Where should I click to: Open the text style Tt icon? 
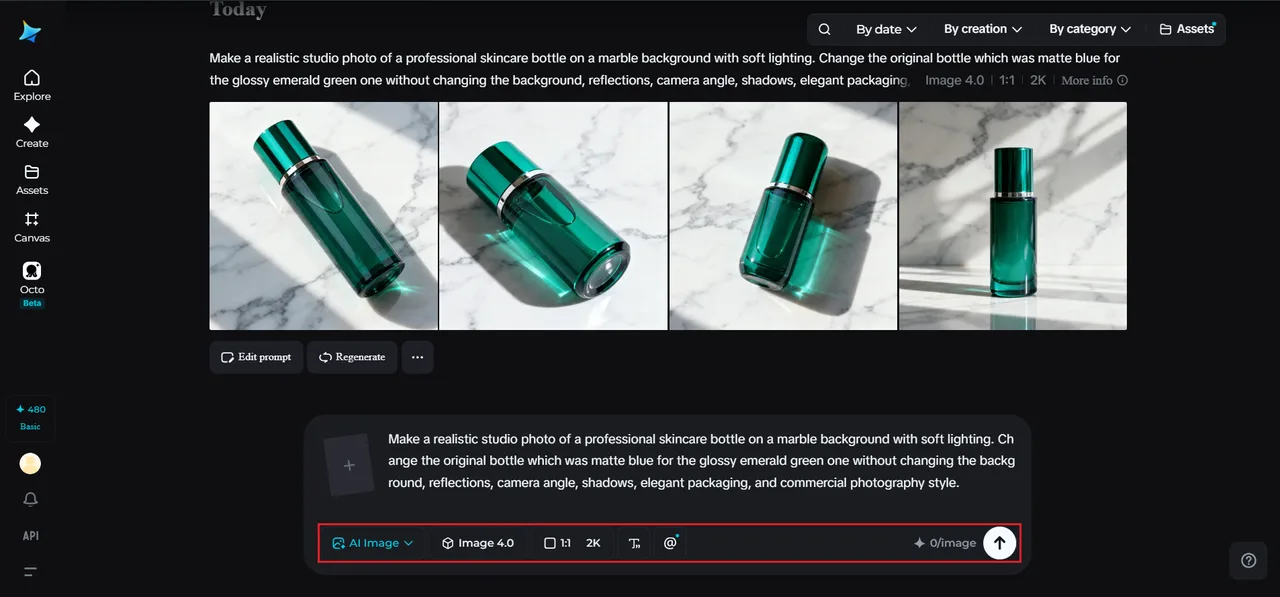pyautogui.click(x=634, y=543)
